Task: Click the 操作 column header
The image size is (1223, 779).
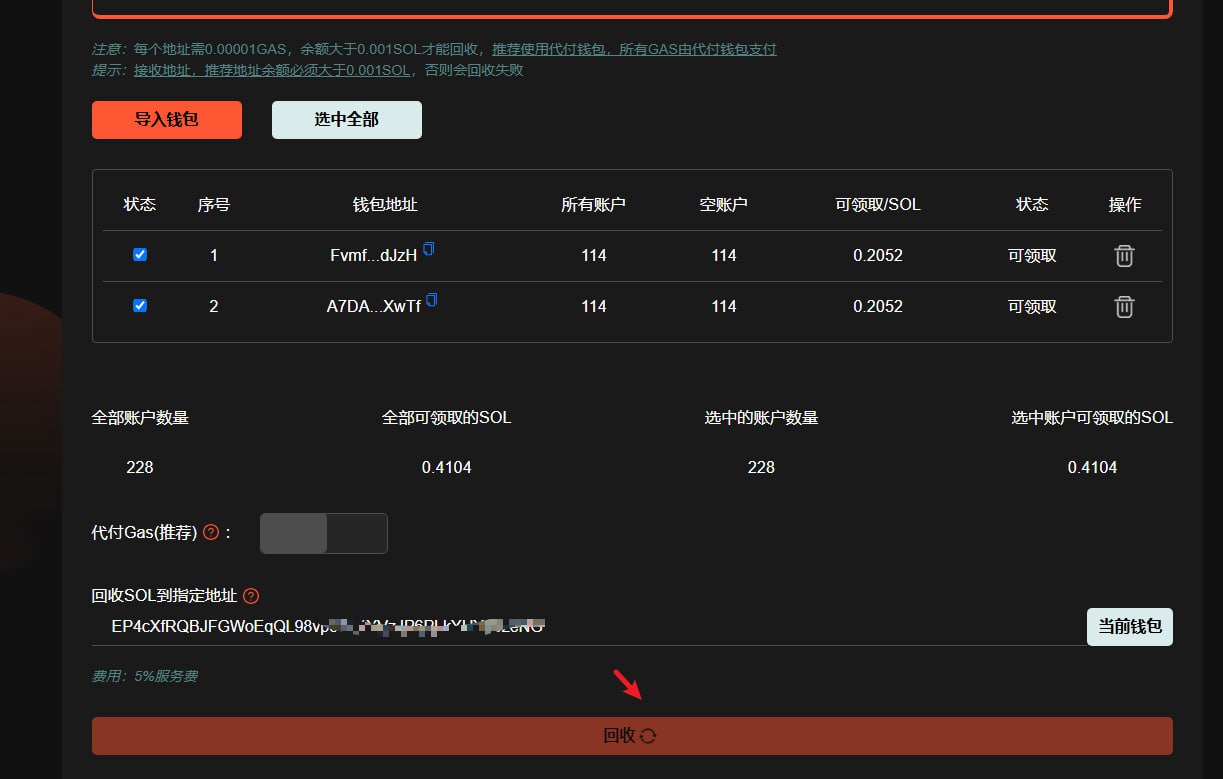Action: click(x=1125, y=204)
